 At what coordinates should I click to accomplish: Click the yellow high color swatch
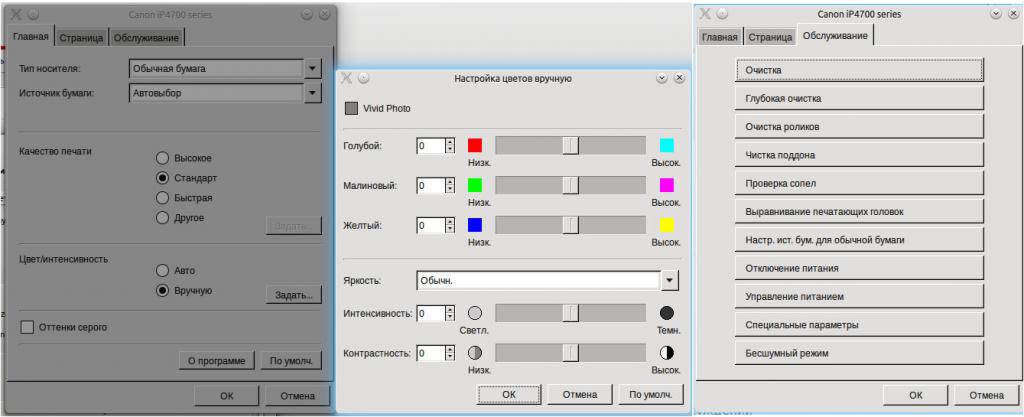[x=666, y=225]
